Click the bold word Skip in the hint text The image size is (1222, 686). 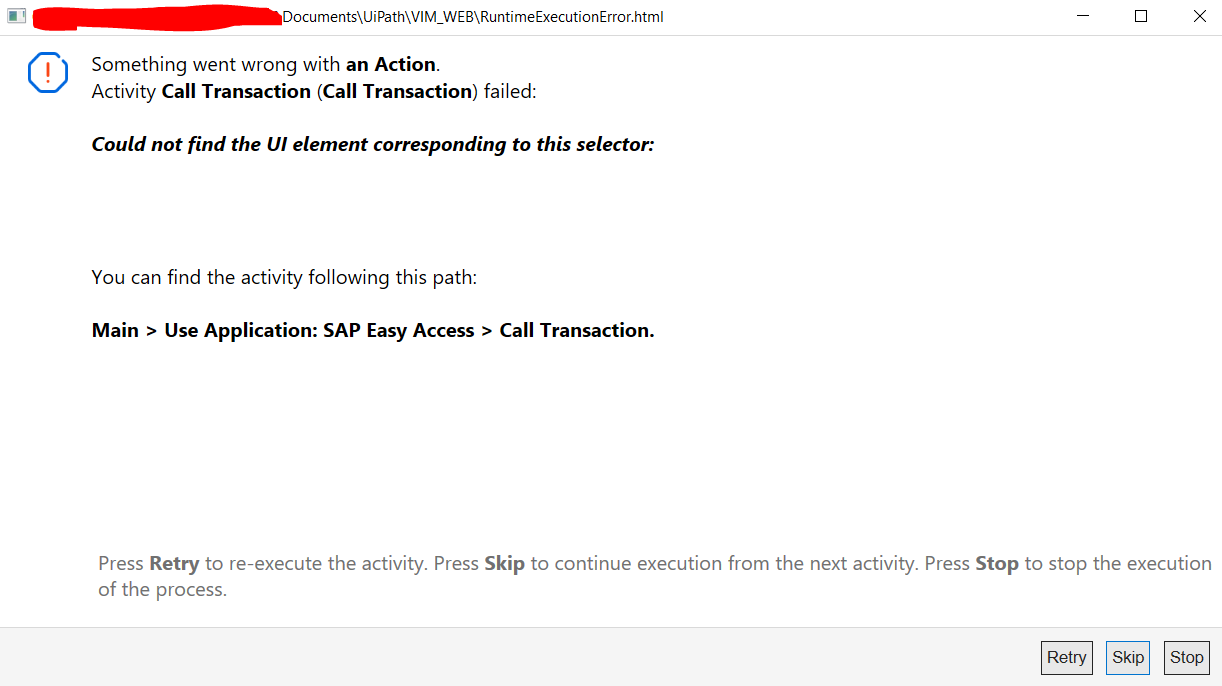click(x=504, y=563)
